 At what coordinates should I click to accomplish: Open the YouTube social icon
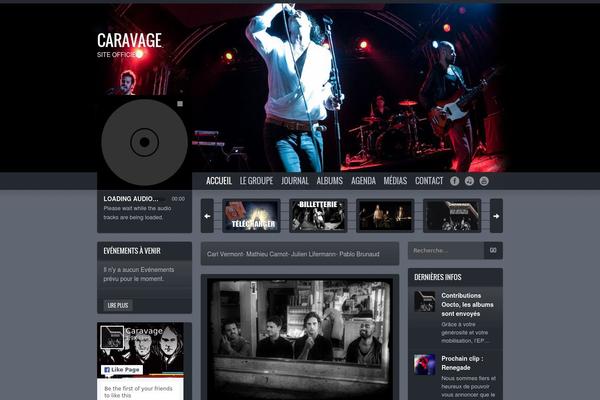[x=484, y=181]
